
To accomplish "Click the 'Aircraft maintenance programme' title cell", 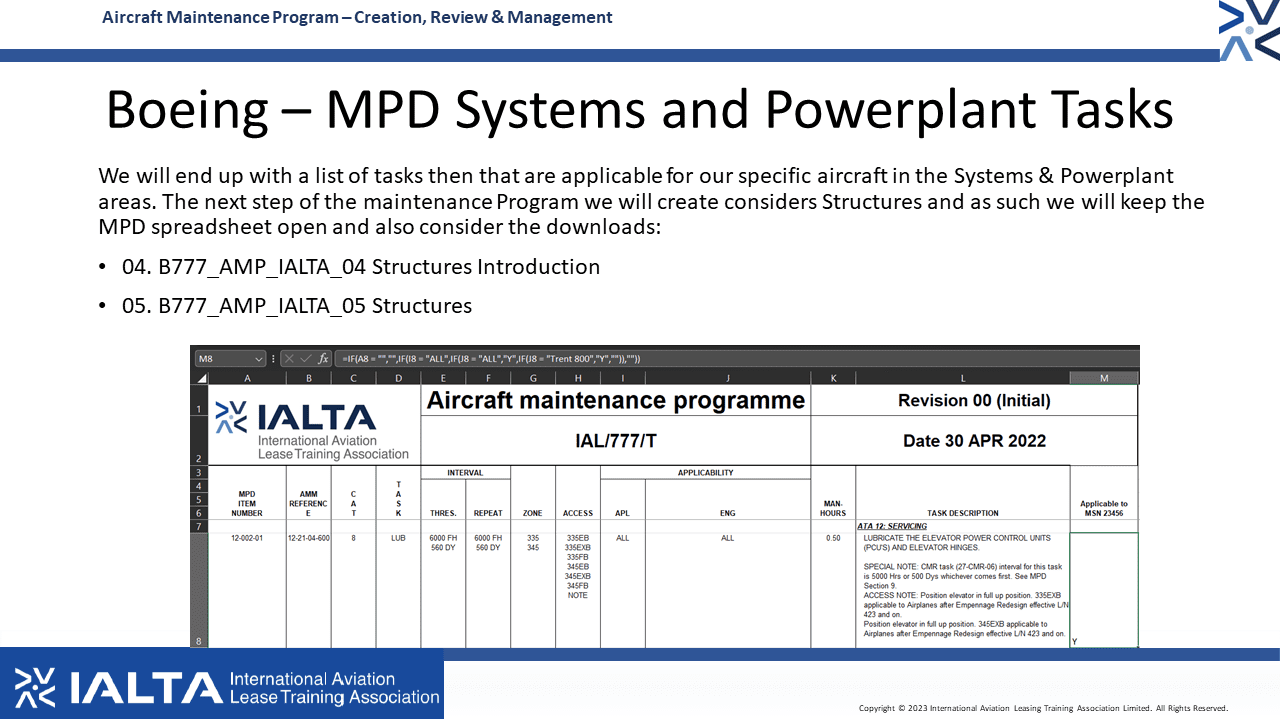I will 616,401.
